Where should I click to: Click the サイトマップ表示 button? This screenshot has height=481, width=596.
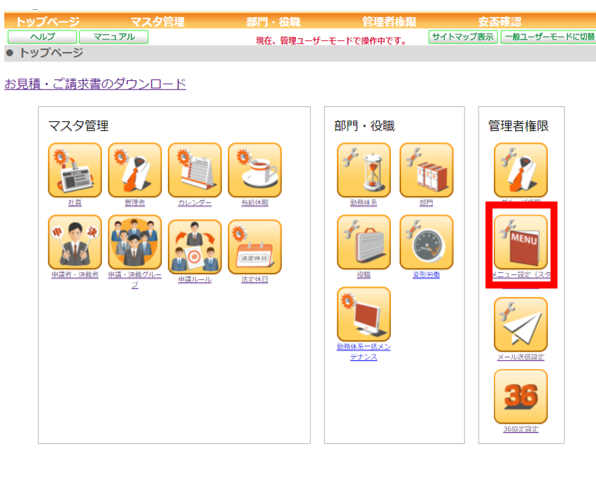pos(463,37)
